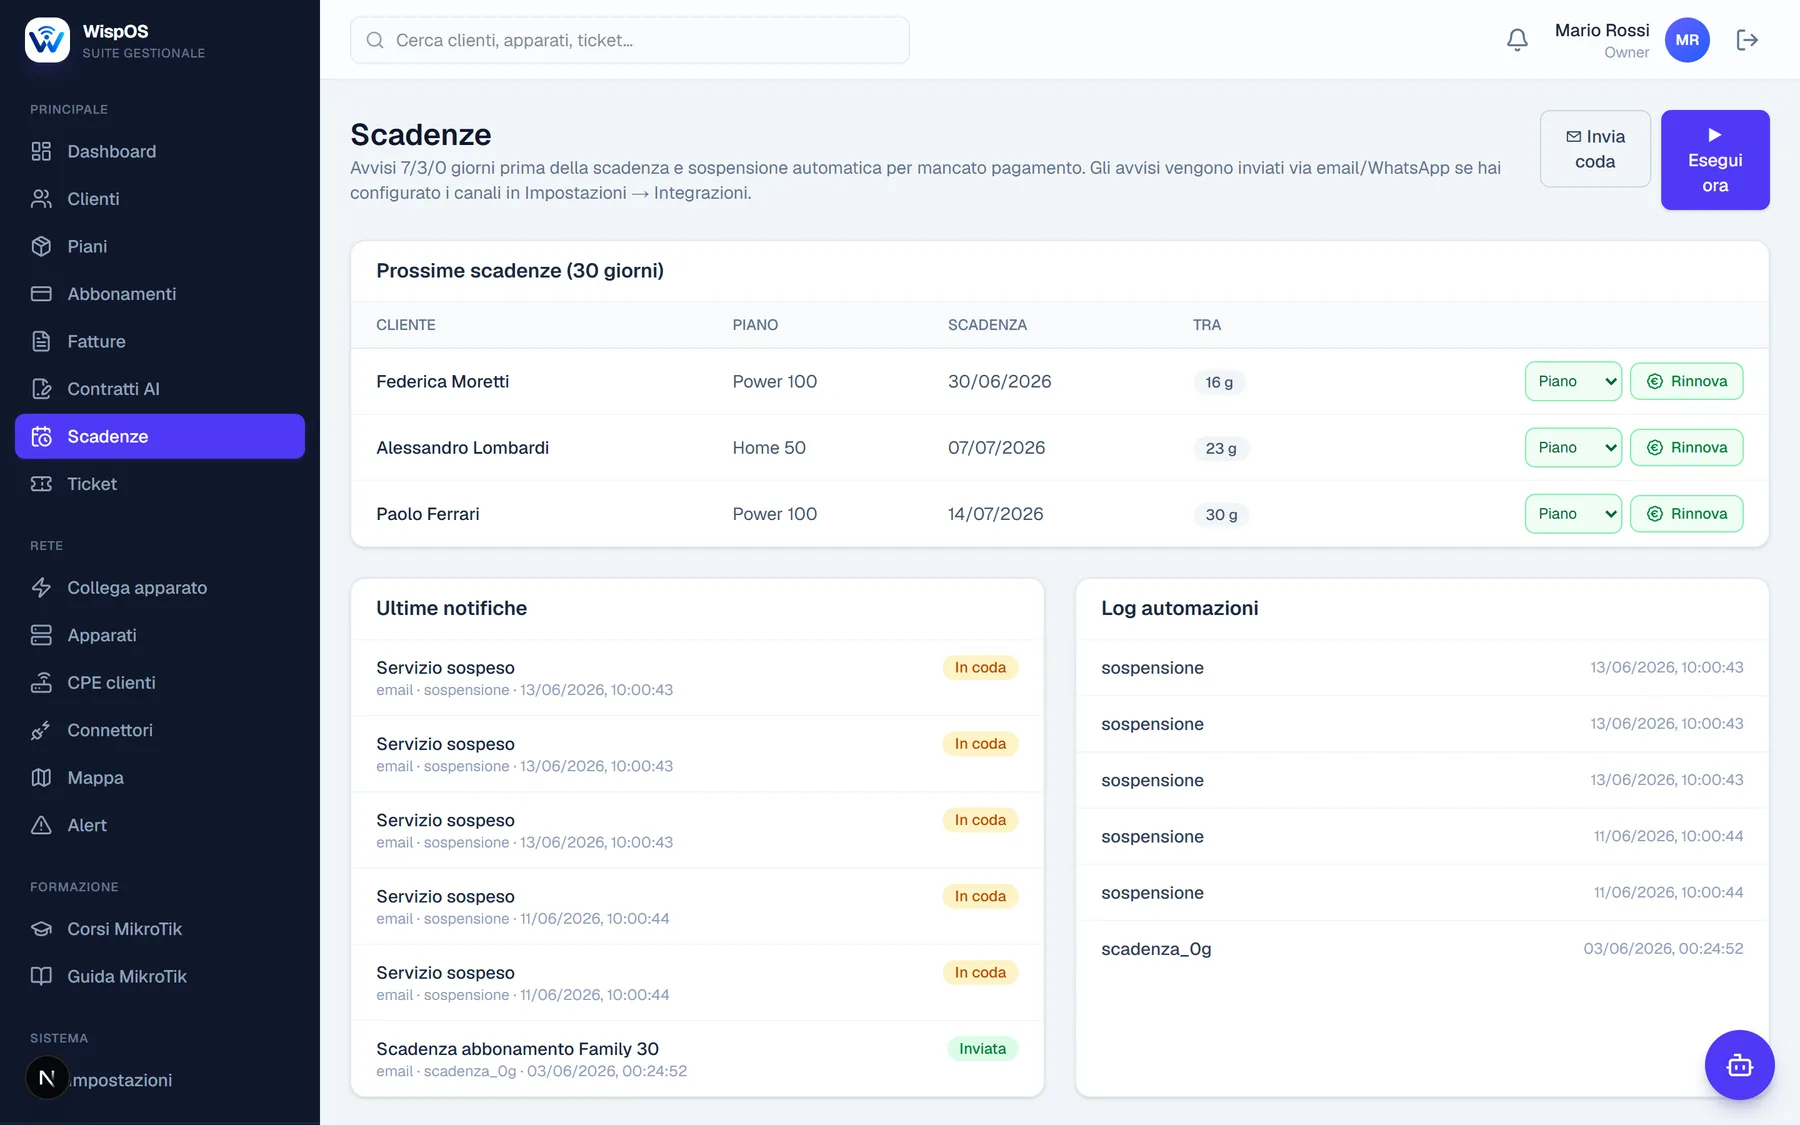The image size is (1800, 1125).
Task: Open the MR user avatar
Action: [x=1687, y=40]
